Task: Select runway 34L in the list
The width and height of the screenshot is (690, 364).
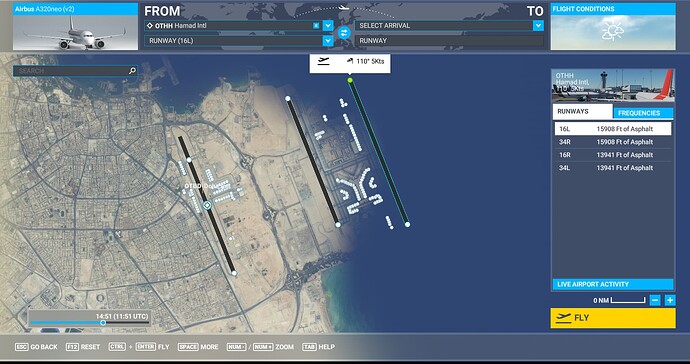Action: (613, 168)
